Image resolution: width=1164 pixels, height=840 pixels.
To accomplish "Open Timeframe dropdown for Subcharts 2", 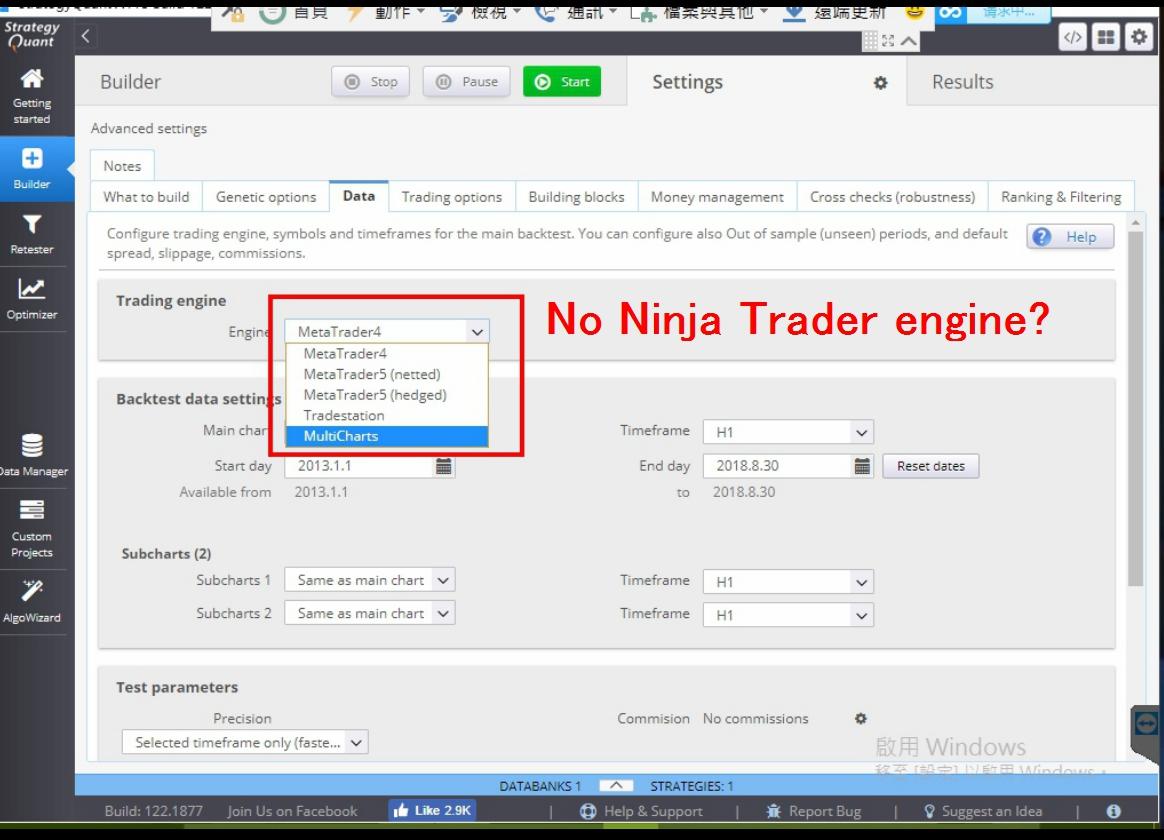I will (788, 615).
